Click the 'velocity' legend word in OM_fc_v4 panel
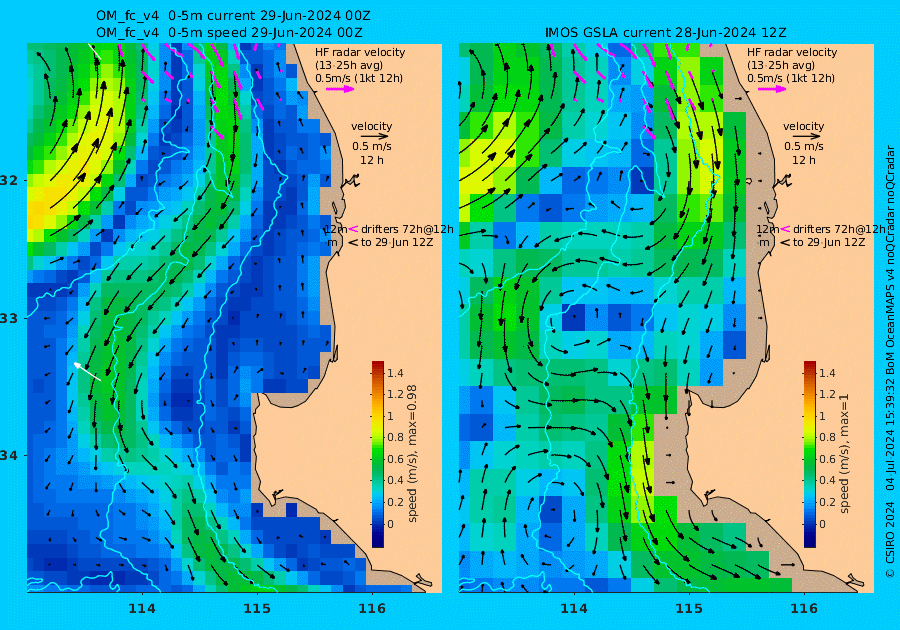Screen dimensions: 900x630 click(371, 126)
